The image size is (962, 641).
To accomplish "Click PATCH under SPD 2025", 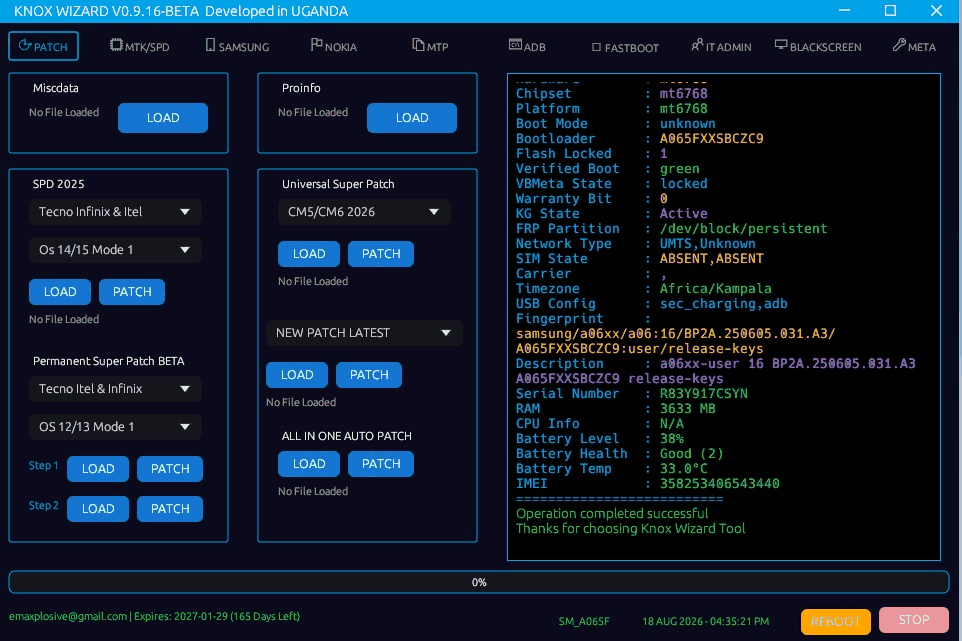I will click(132, 292).
